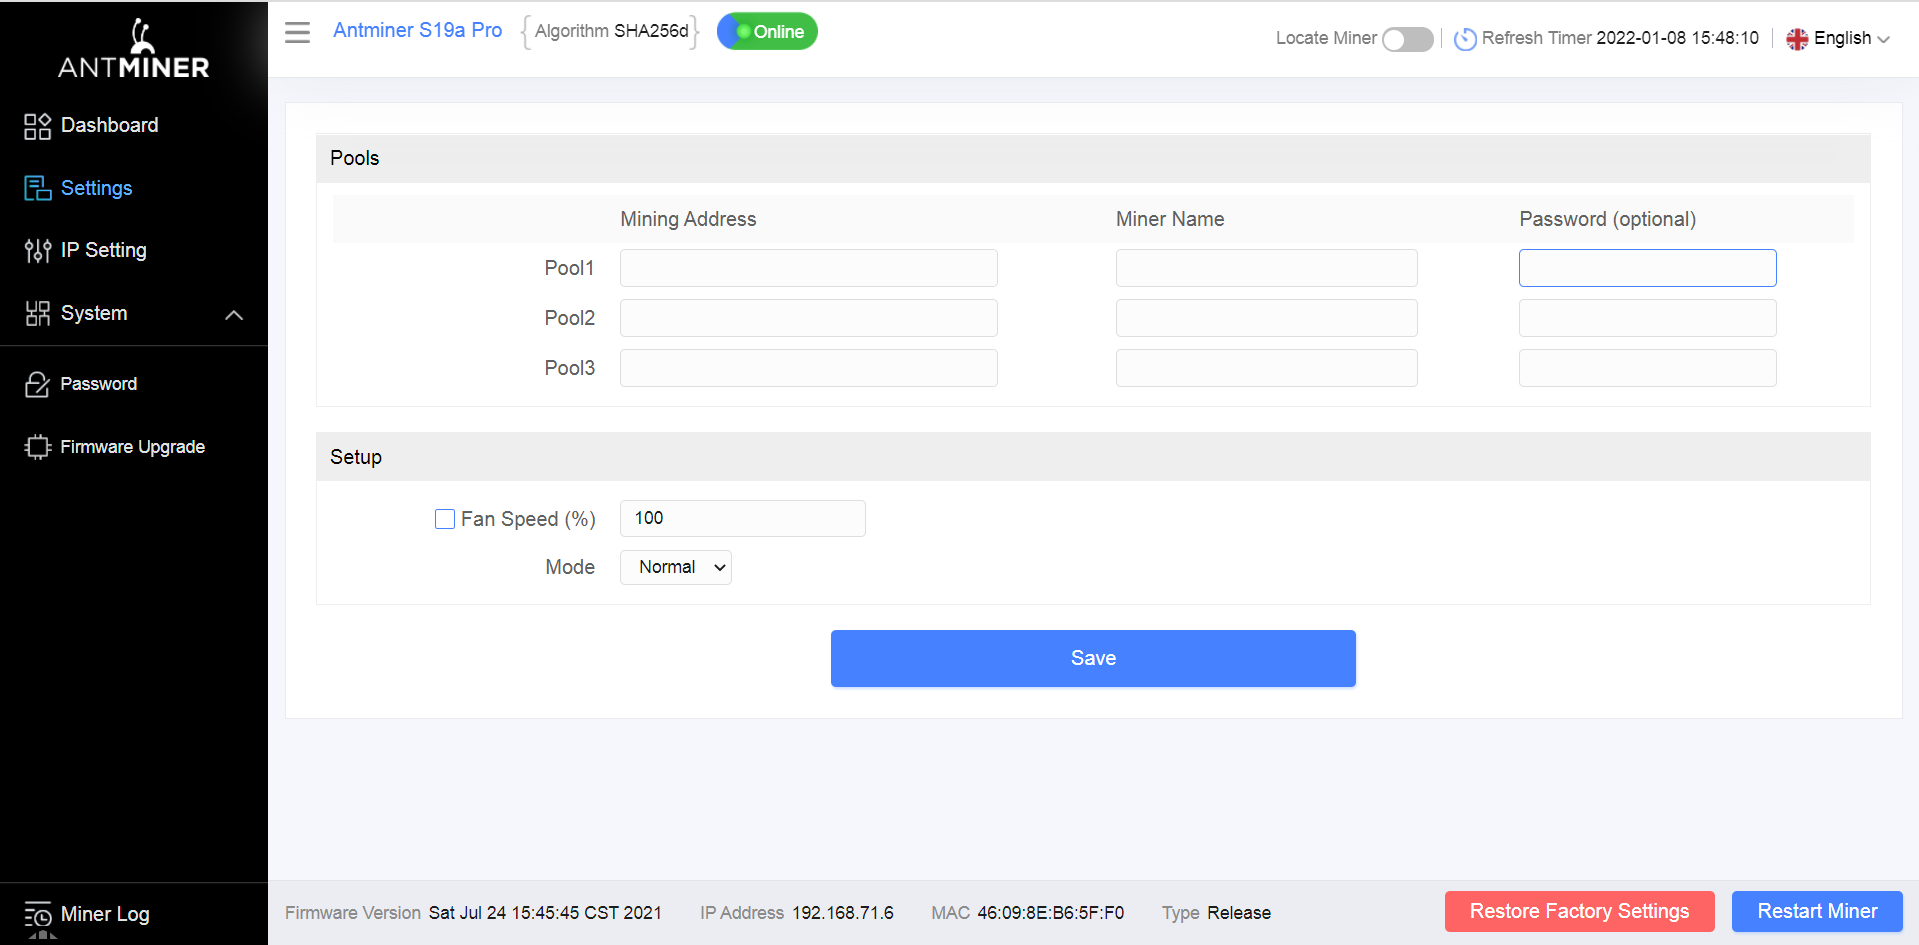The image size is (1919, 945).
Task: Open the English language dropdown
Action: point(1851,38)
